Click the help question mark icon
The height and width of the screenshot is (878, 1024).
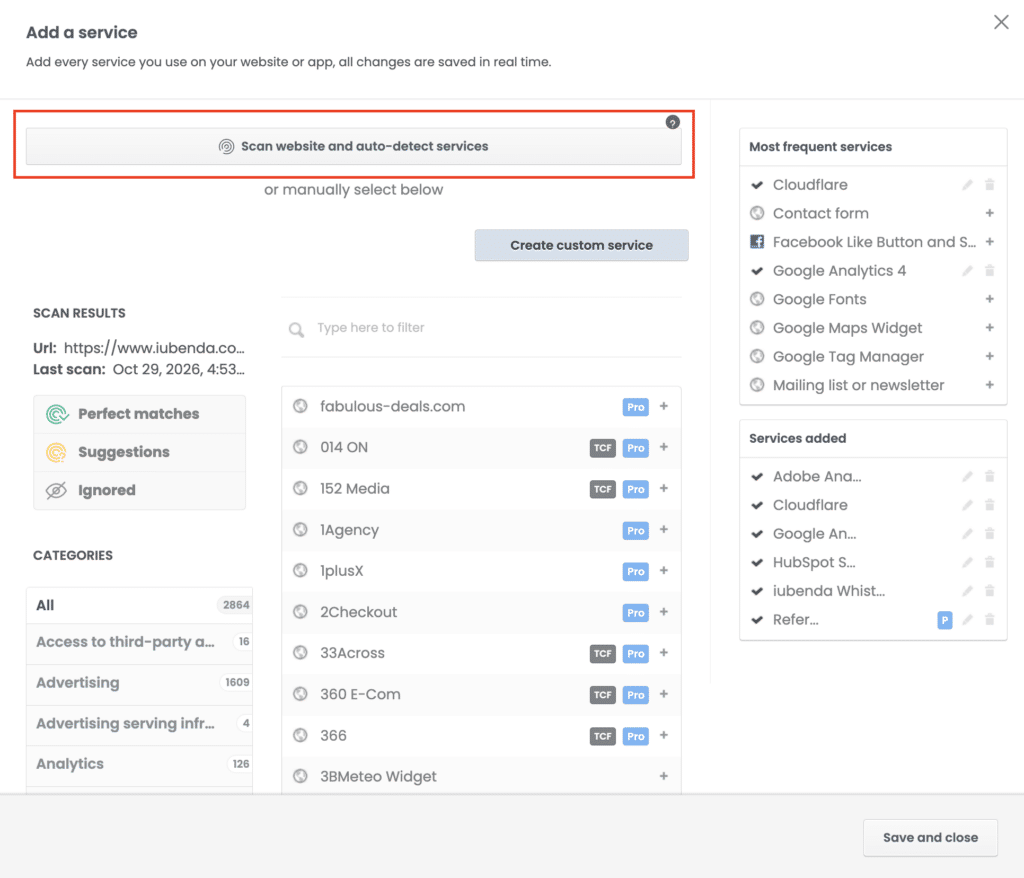[673, 122]
